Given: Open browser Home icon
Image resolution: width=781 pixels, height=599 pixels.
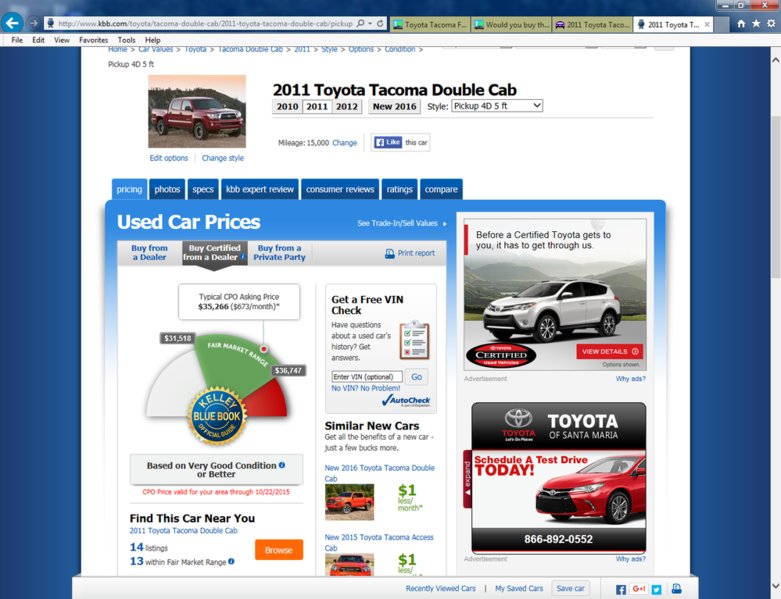Looking at the screenshot, I should 741,24.
